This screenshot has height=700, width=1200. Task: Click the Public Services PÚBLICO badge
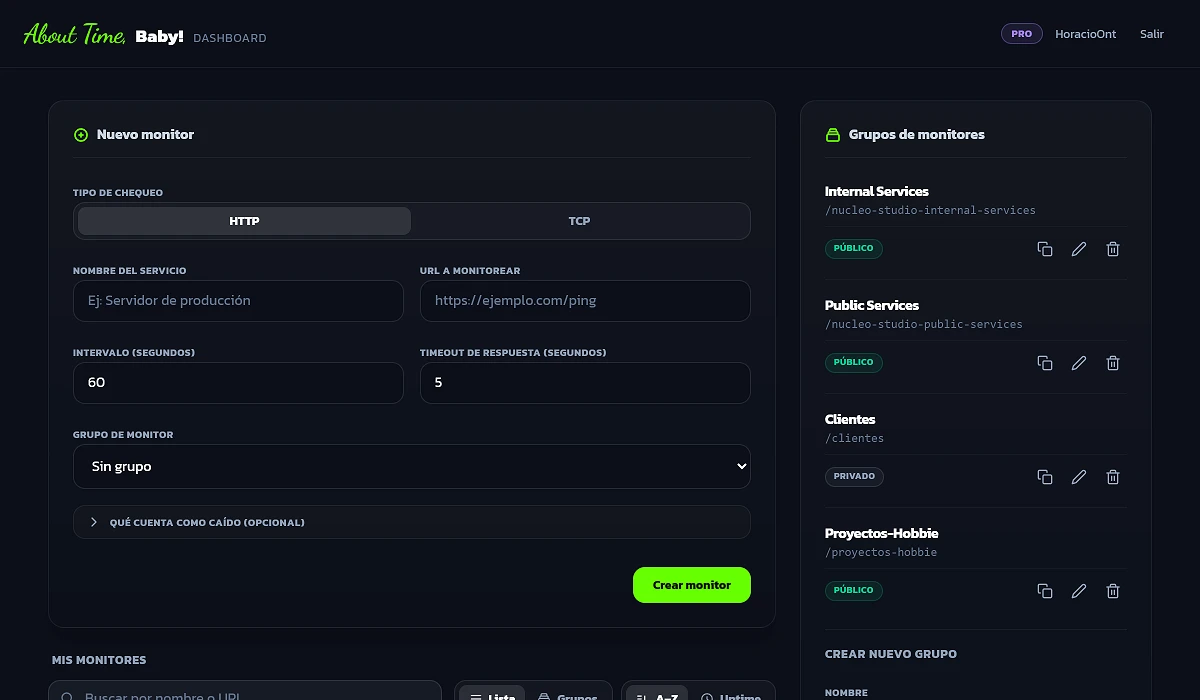854,362
